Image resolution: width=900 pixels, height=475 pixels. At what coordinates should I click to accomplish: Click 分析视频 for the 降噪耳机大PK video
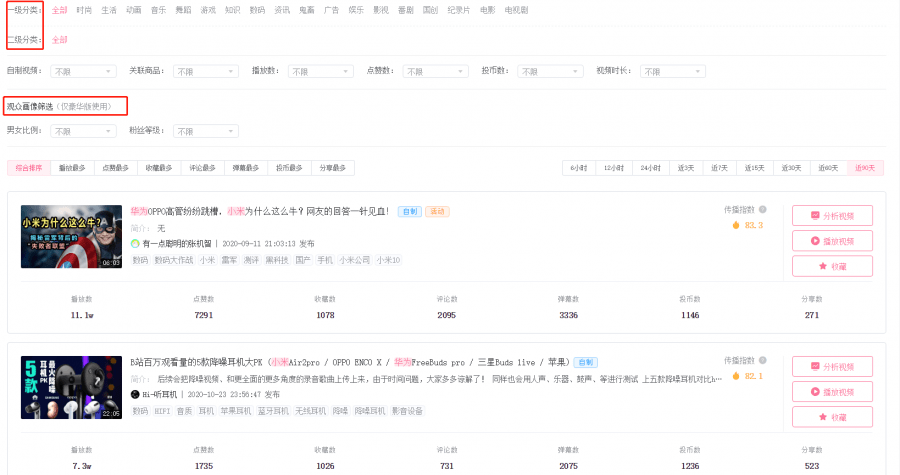[x=832, y=367]
